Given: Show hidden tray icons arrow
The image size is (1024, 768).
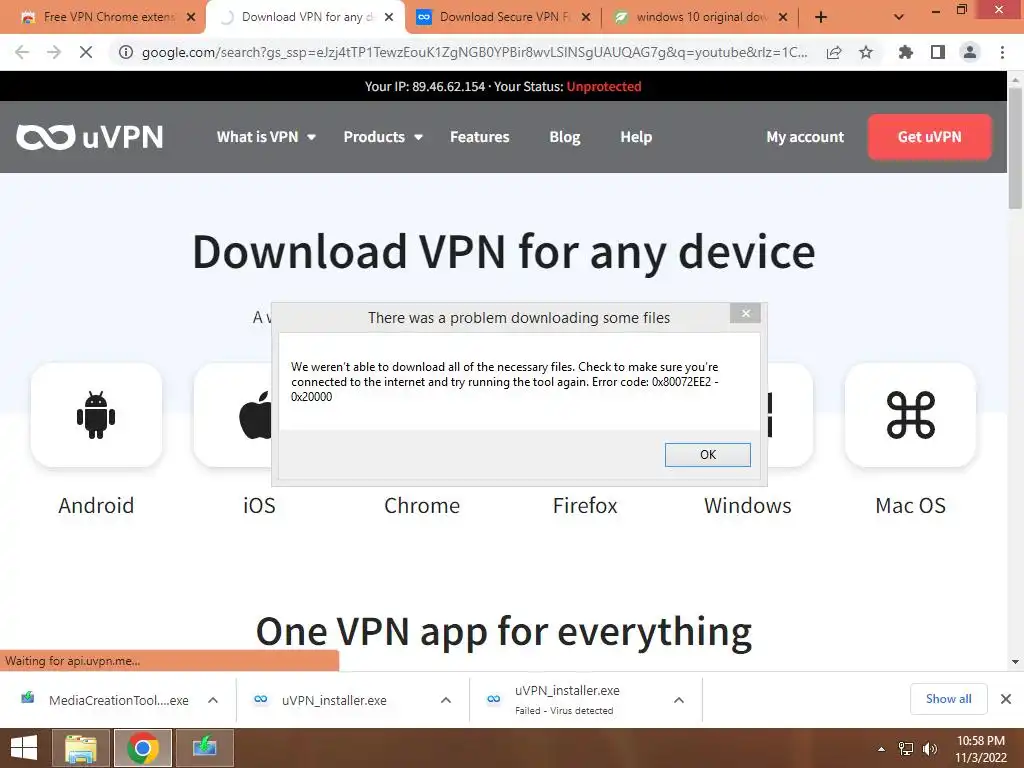Looking at the screenshot, I should [x=882, y=749].
